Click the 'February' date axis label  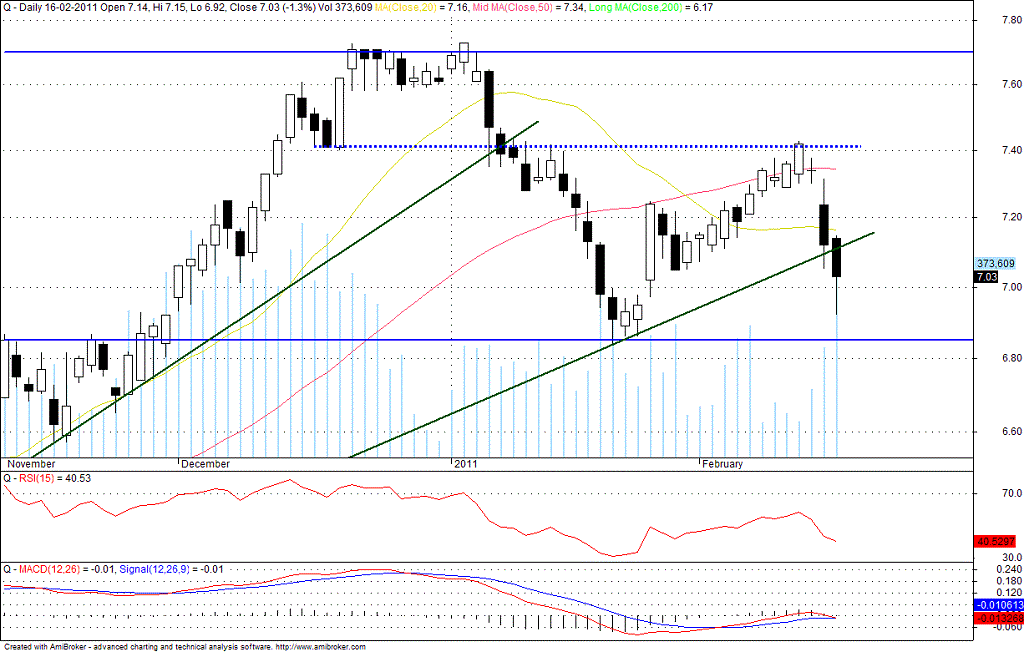(722, 464)
